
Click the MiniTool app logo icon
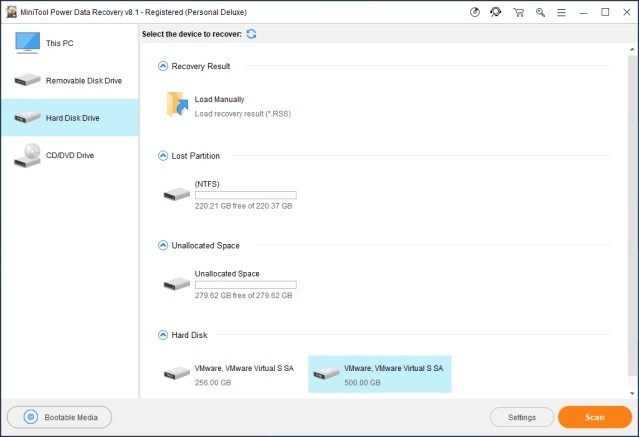(x=11, y=12)
